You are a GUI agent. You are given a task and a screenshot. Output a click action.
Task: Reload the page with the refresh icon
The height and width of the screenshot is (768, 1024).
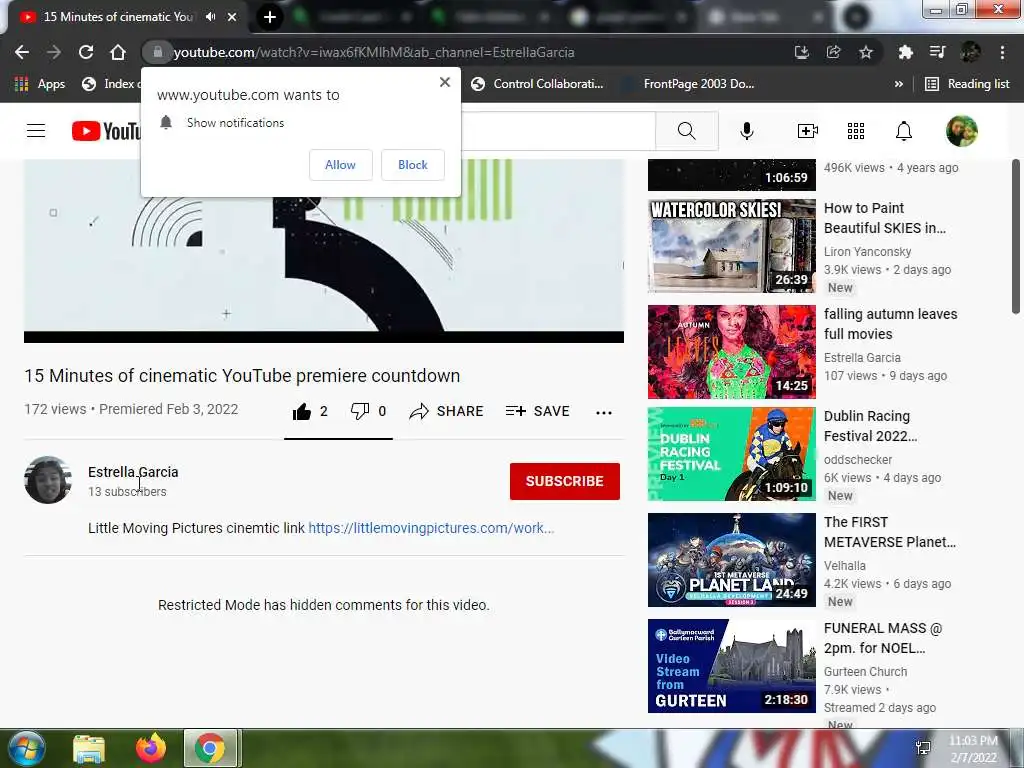click(x=86, y=52)
